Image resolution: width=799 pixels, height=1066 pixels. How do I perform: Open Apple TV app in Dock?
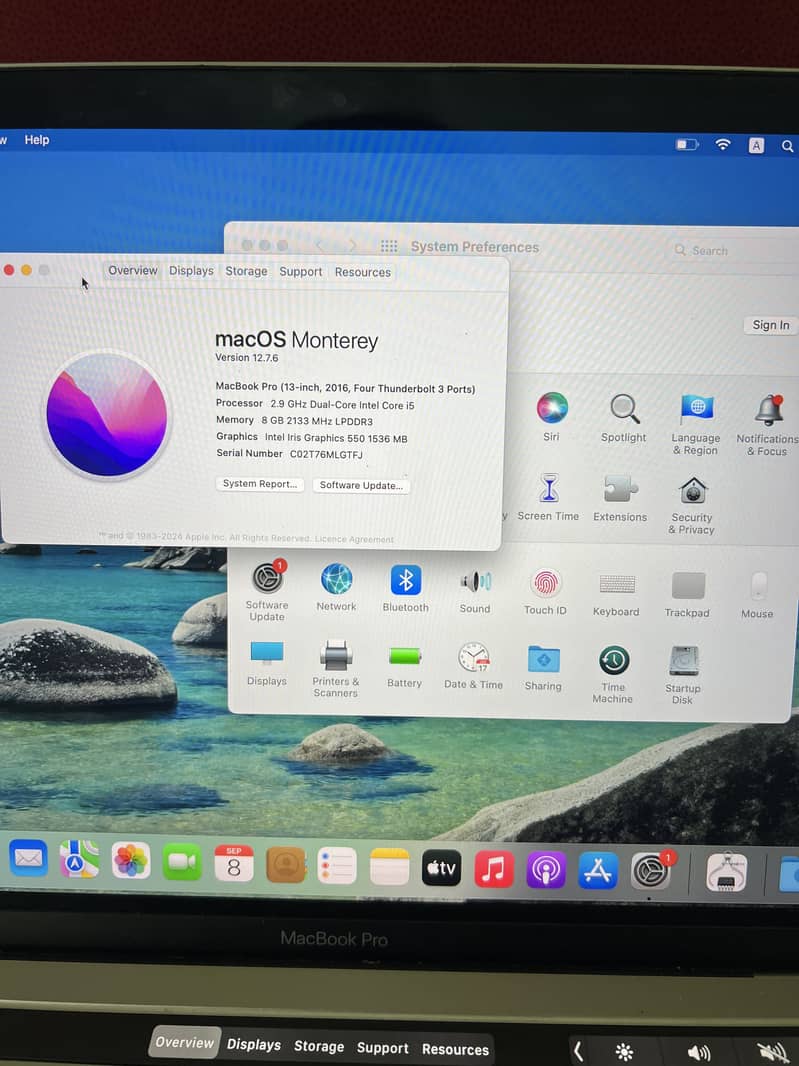tap(441, 868)
